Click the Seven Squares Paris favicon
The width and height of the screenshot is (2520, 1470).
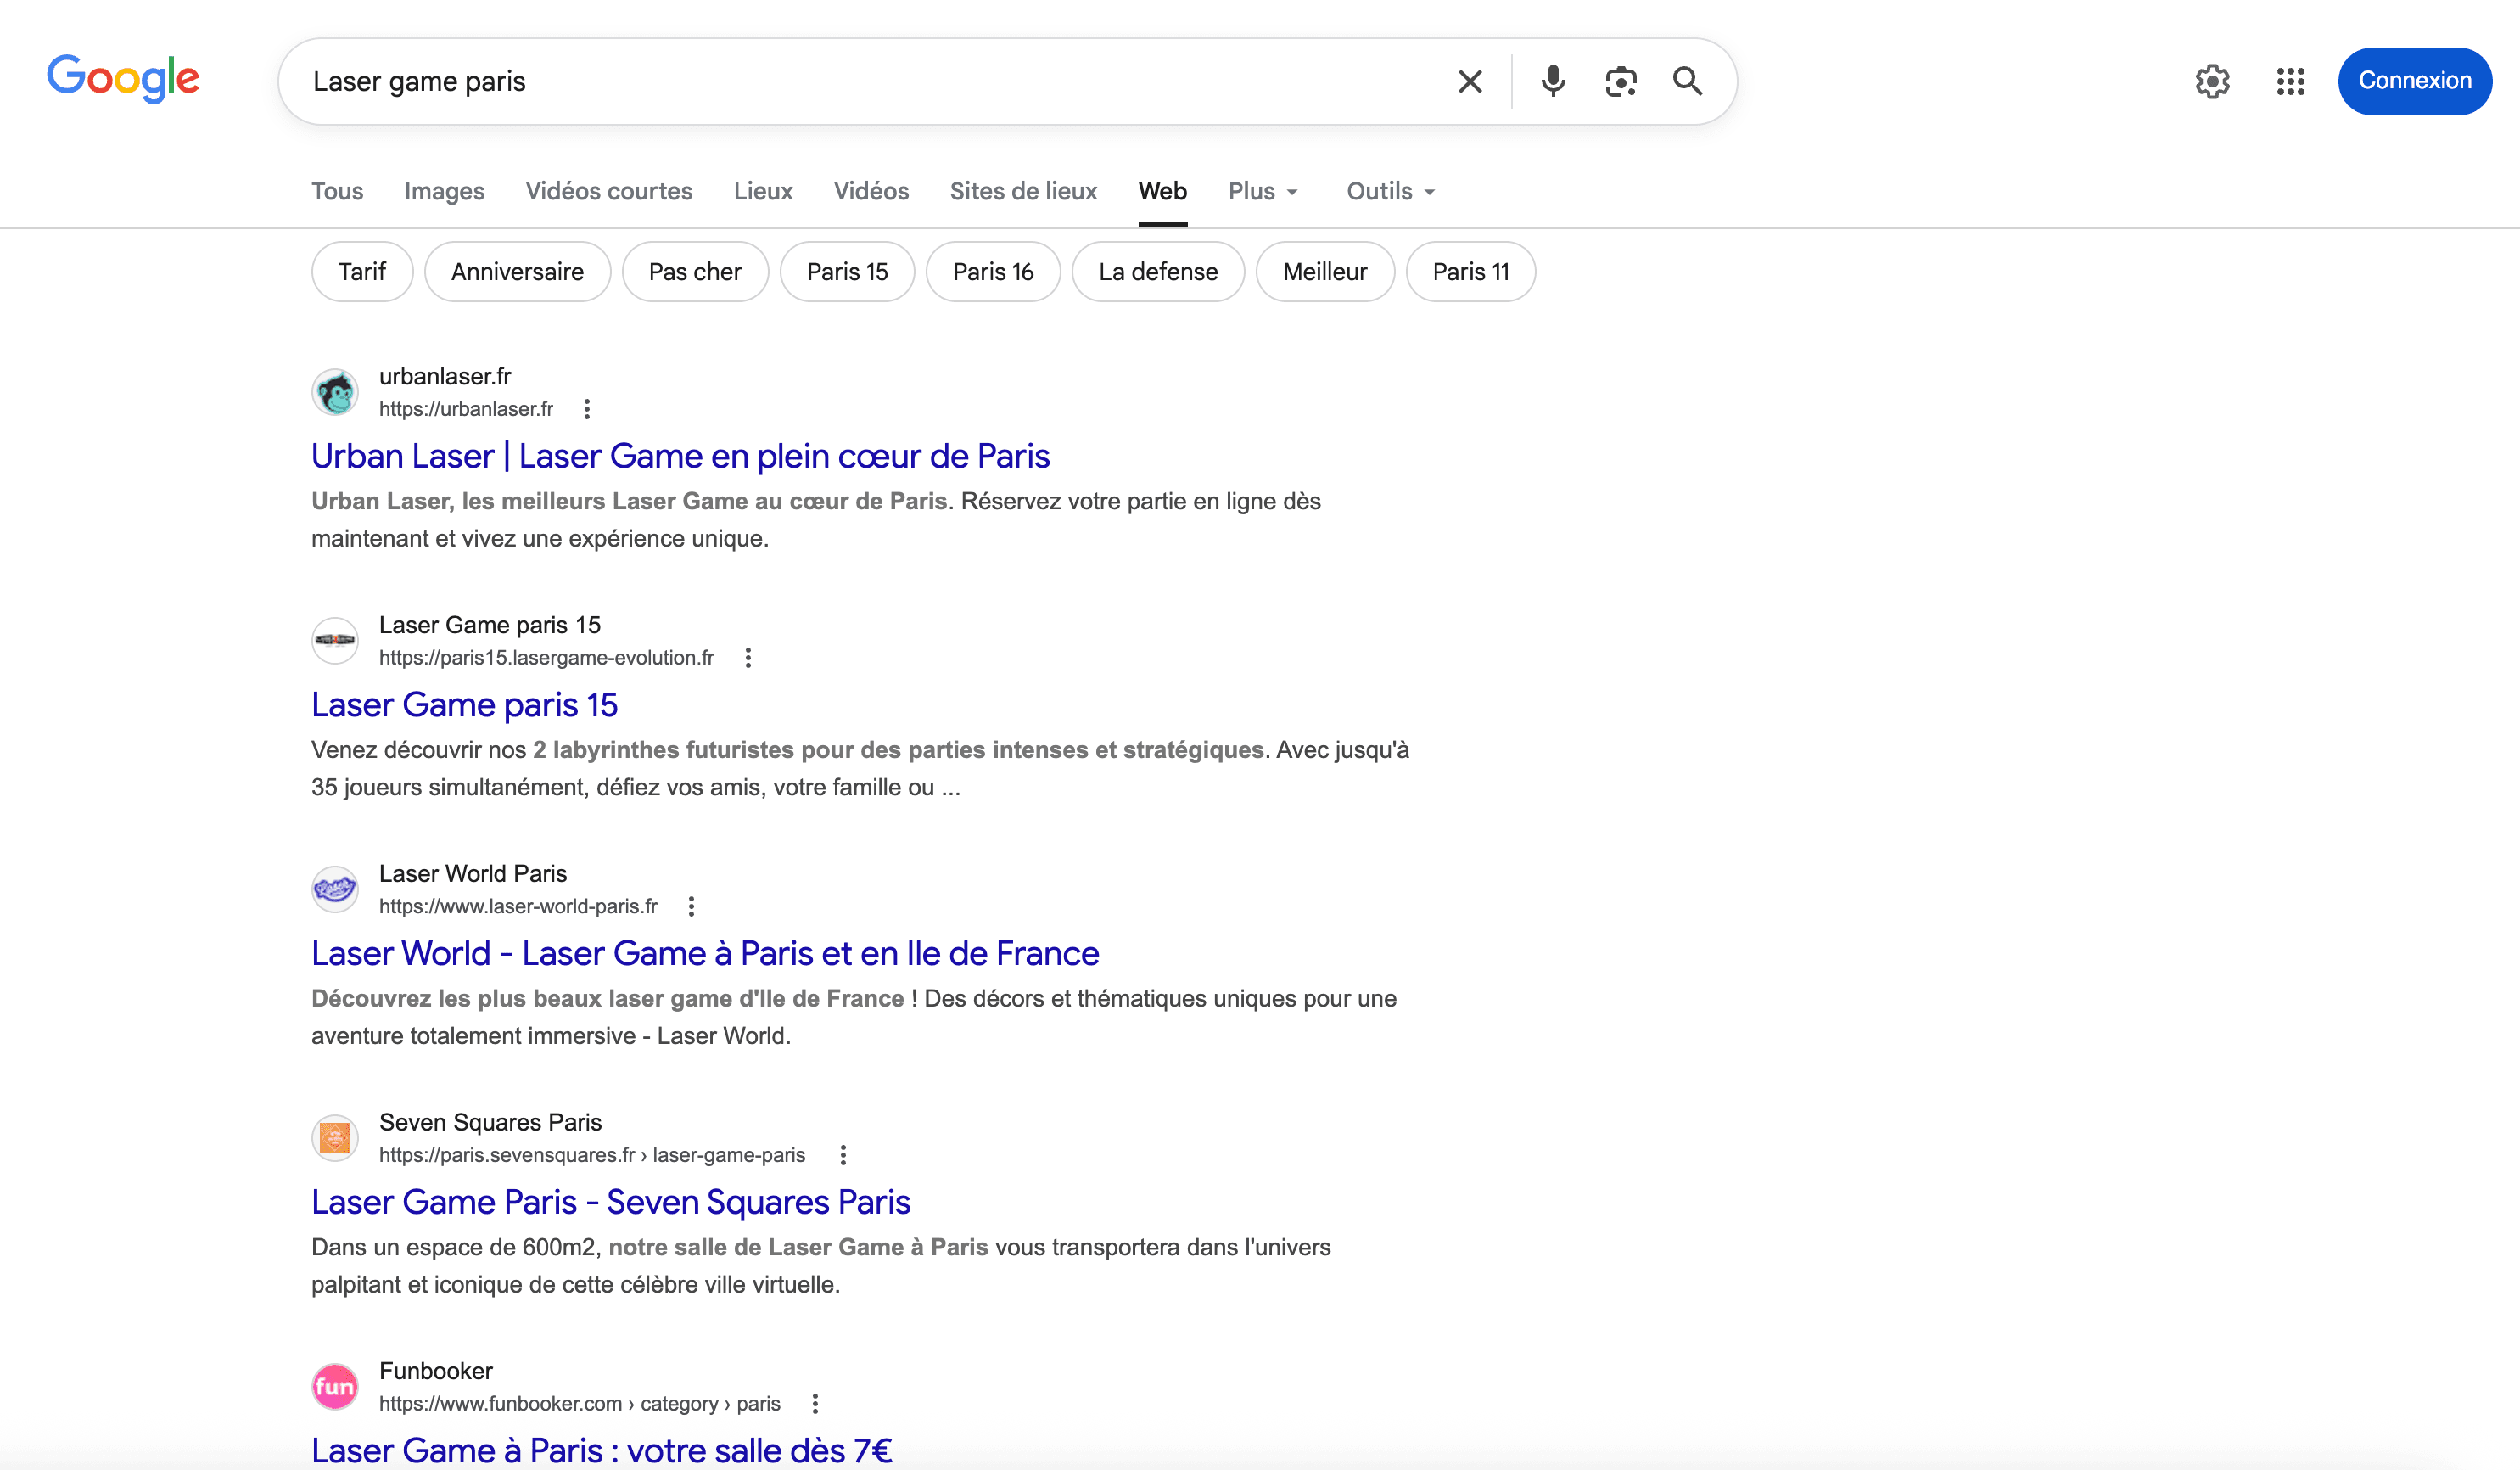(x=335, y=1138)
